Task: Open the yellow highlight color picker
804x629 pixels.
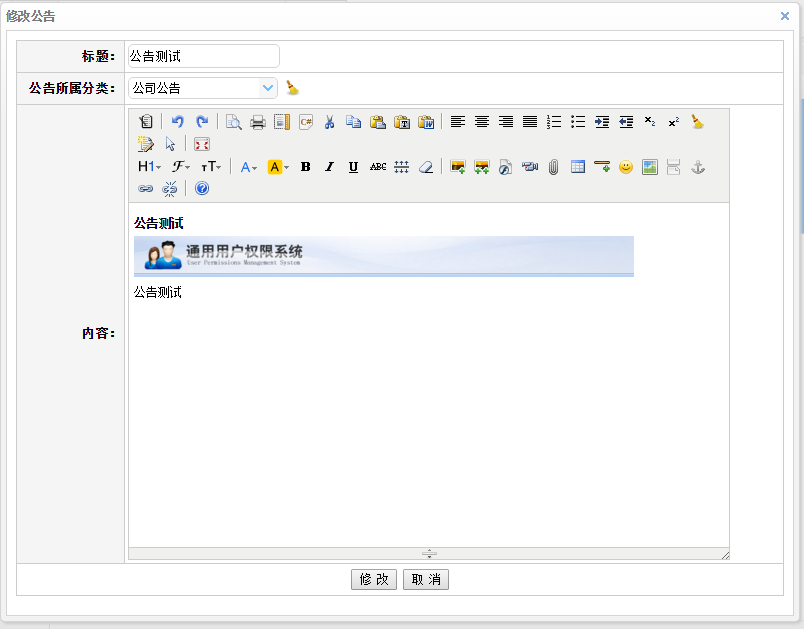Action: click(278, 167)
